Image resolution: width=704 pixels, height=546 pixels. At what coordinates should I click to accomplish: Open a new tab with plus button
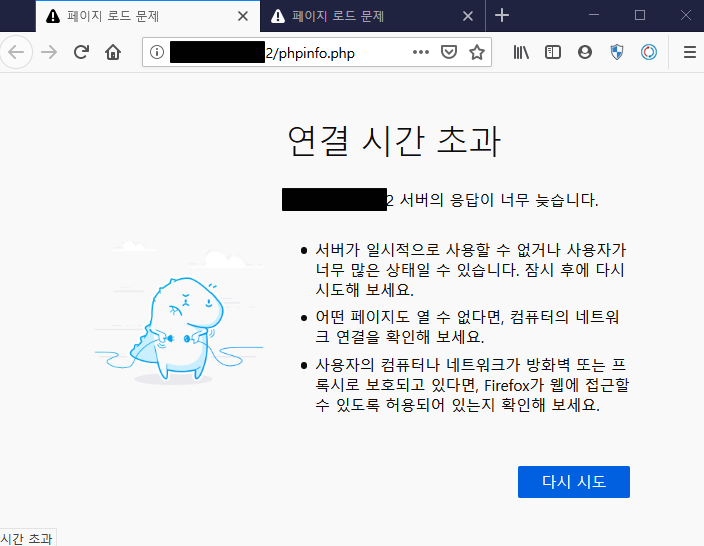click(x=502, y=16)
